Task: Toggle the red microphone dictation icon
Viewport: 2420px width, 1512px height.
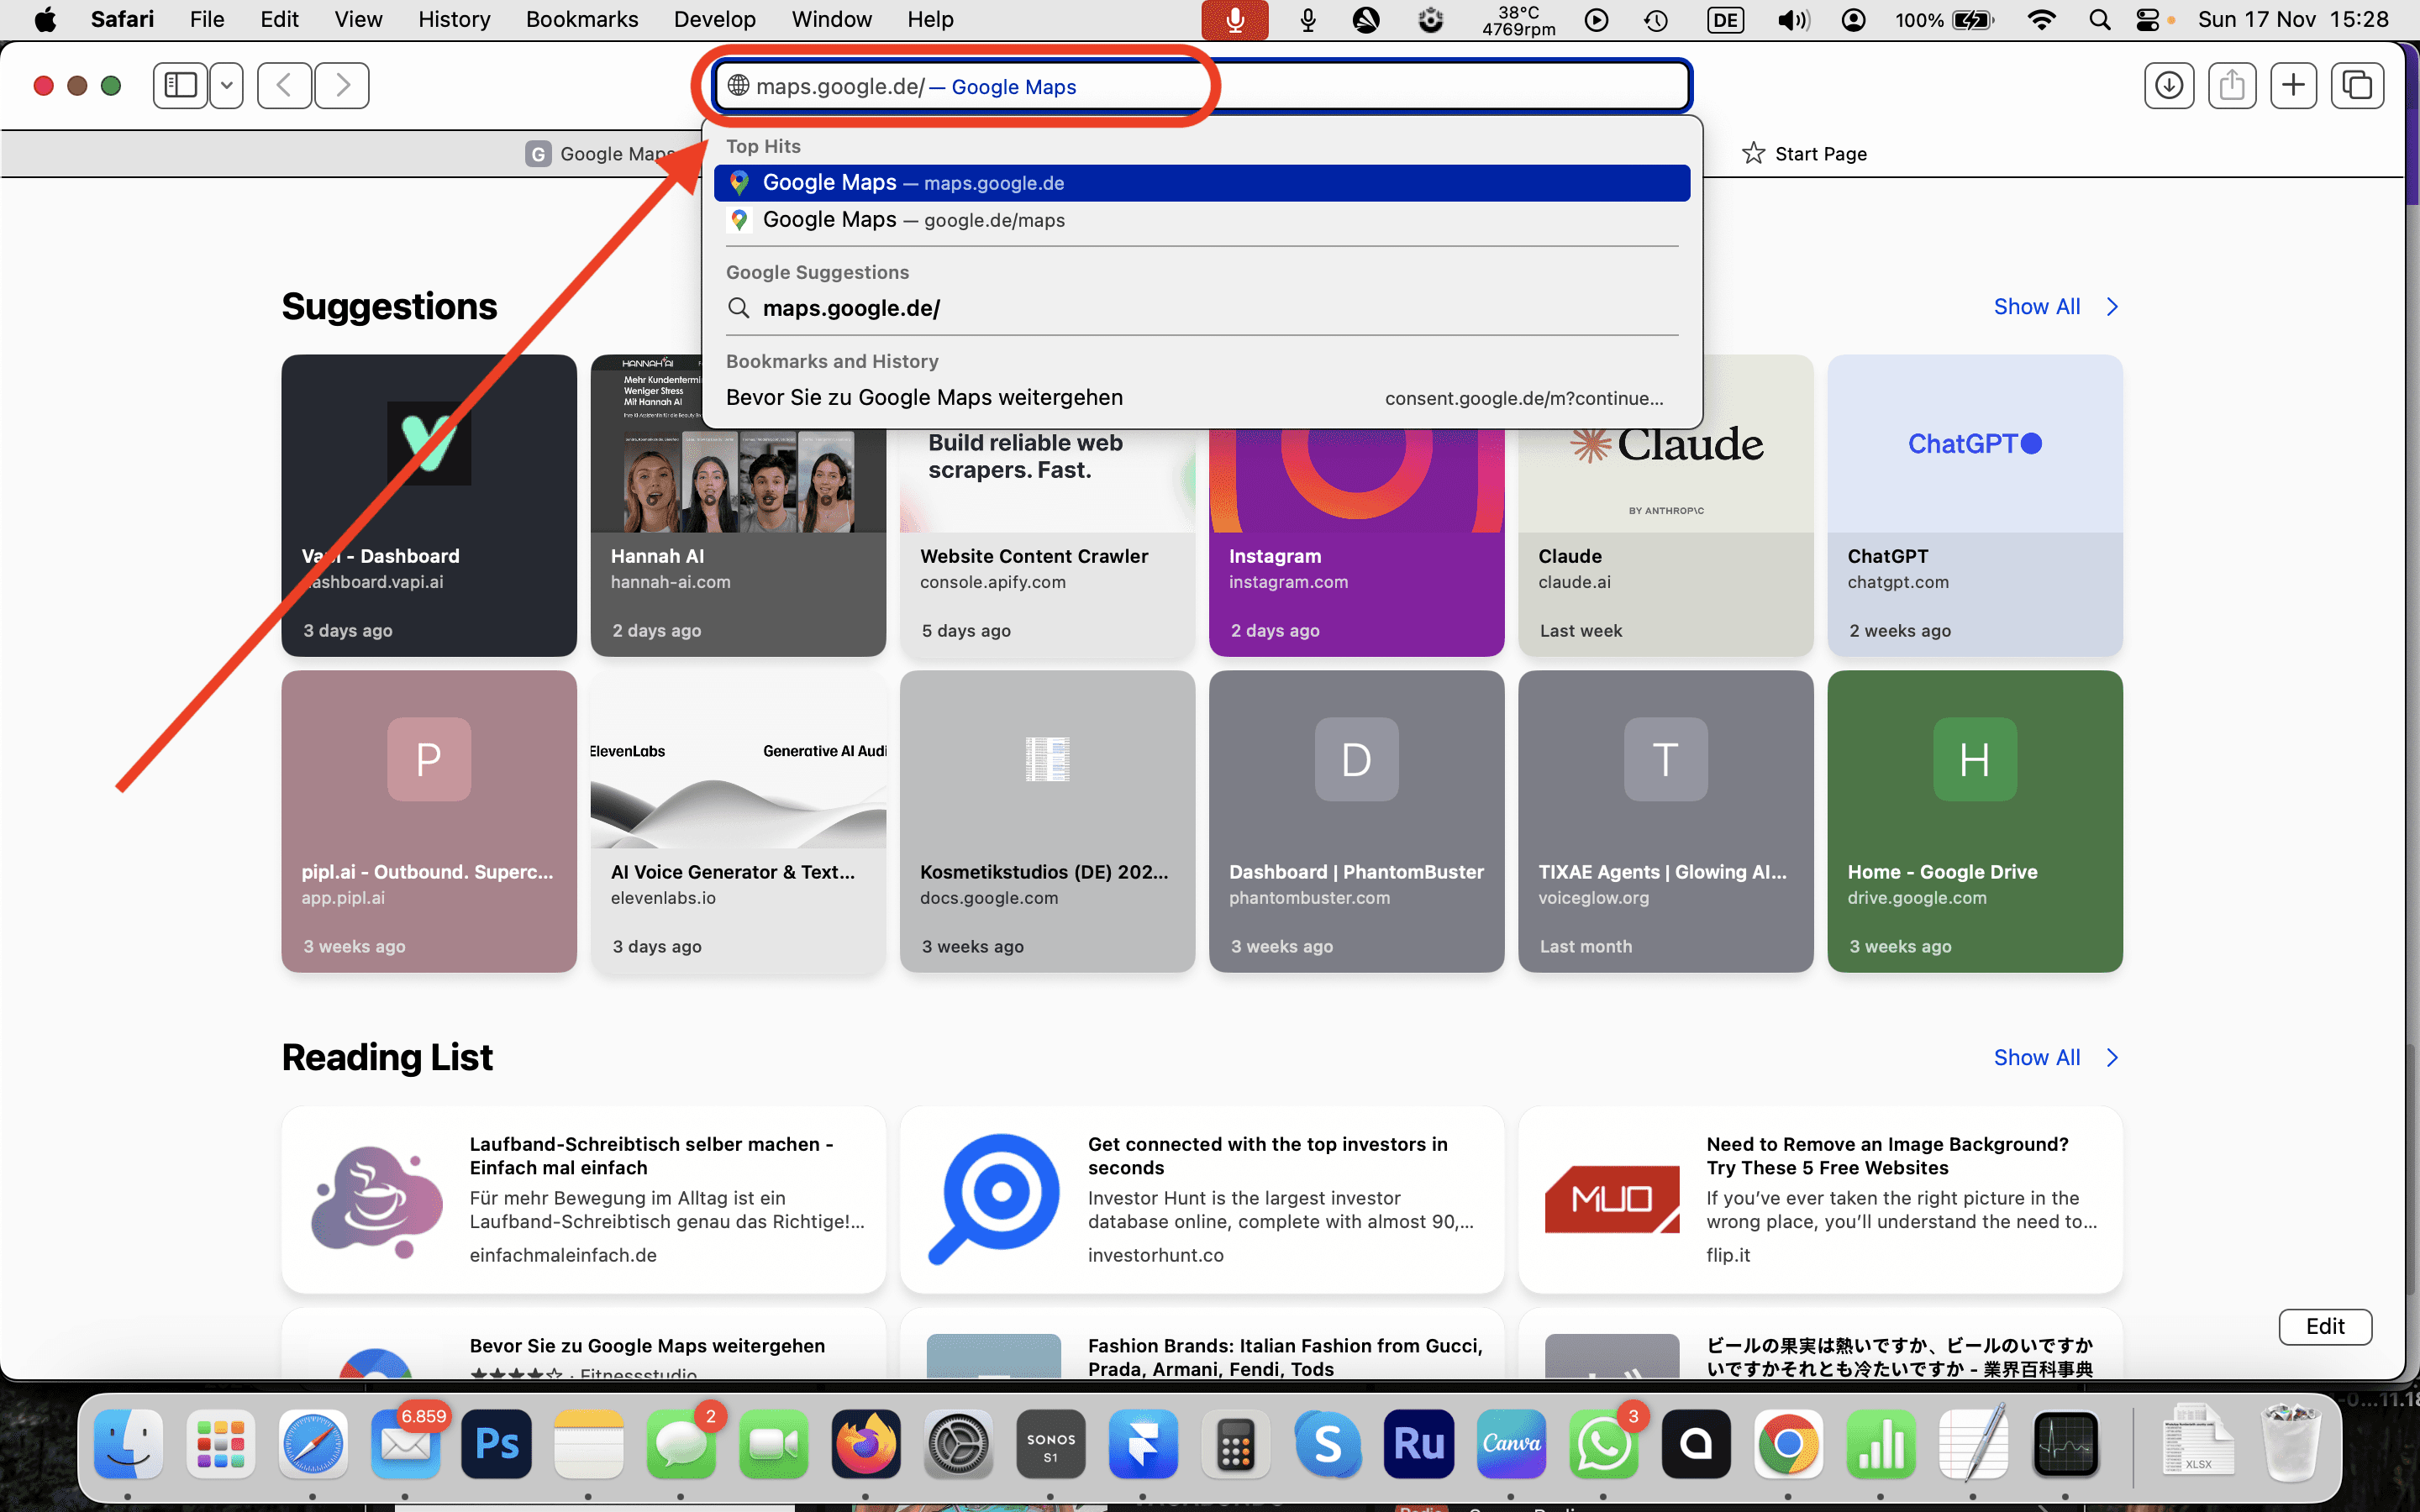Action: (x=1234, y=20)
